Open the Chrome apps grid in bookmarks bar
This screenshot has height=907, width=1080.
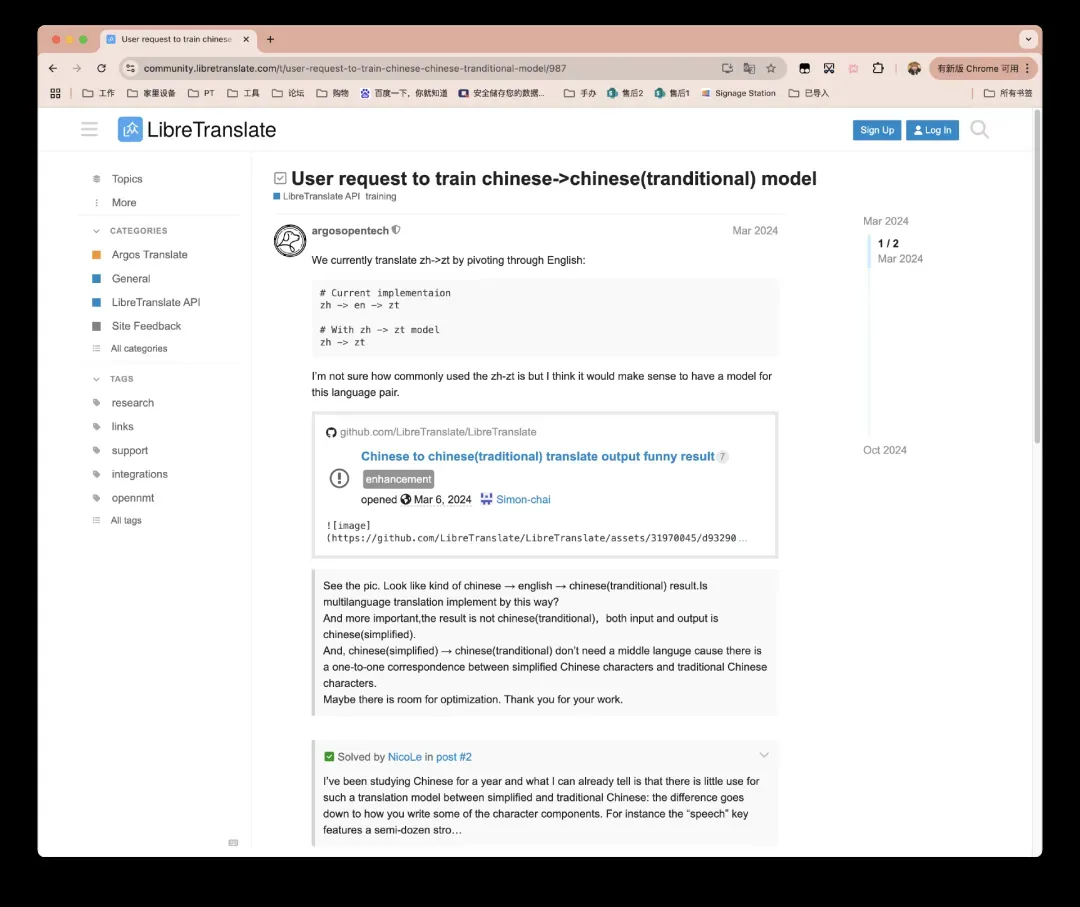point(55,93)
